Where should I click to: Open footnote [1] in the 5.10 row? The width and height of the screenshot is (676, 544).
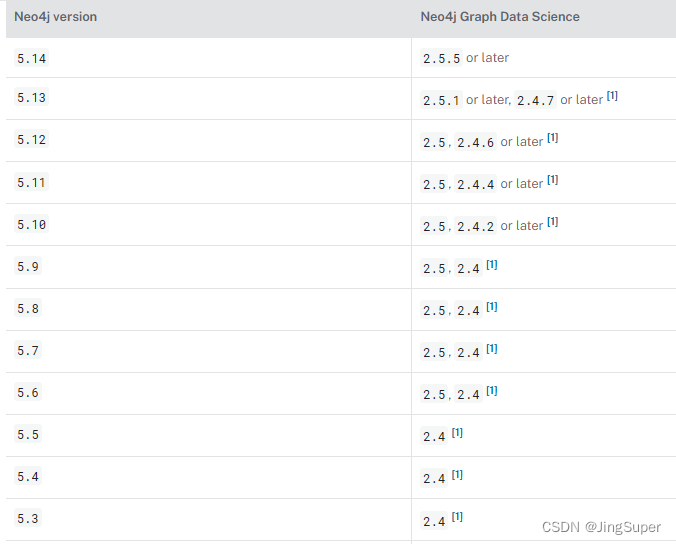553,222
